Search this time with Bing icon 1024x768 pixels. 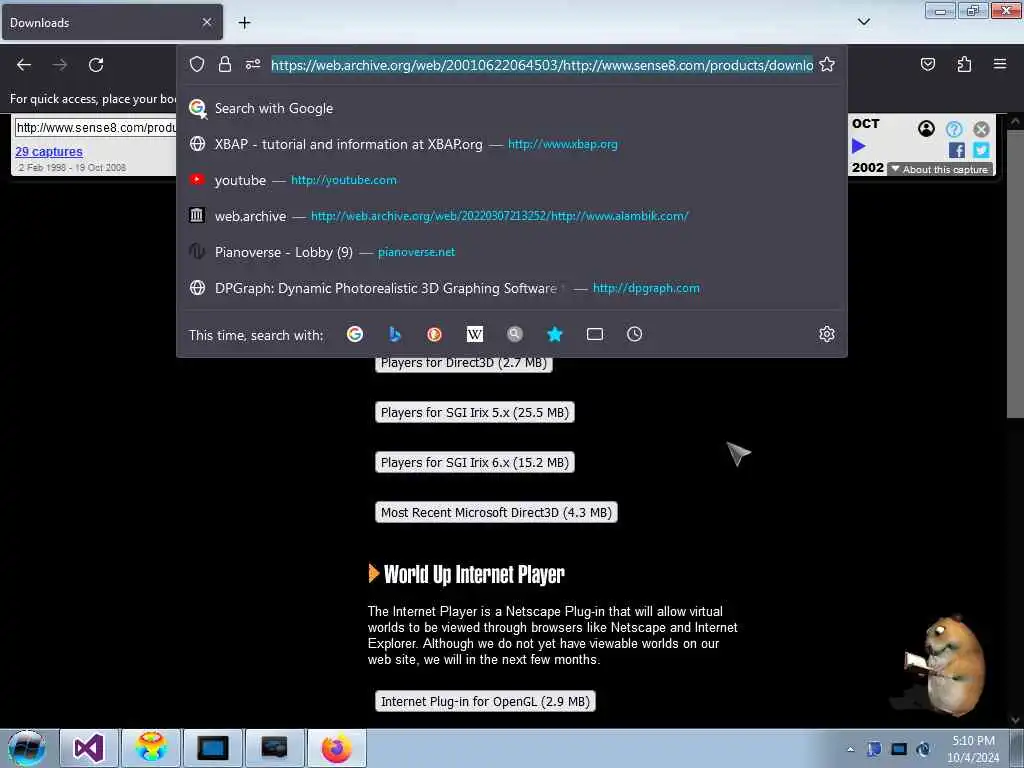(394, 334)
